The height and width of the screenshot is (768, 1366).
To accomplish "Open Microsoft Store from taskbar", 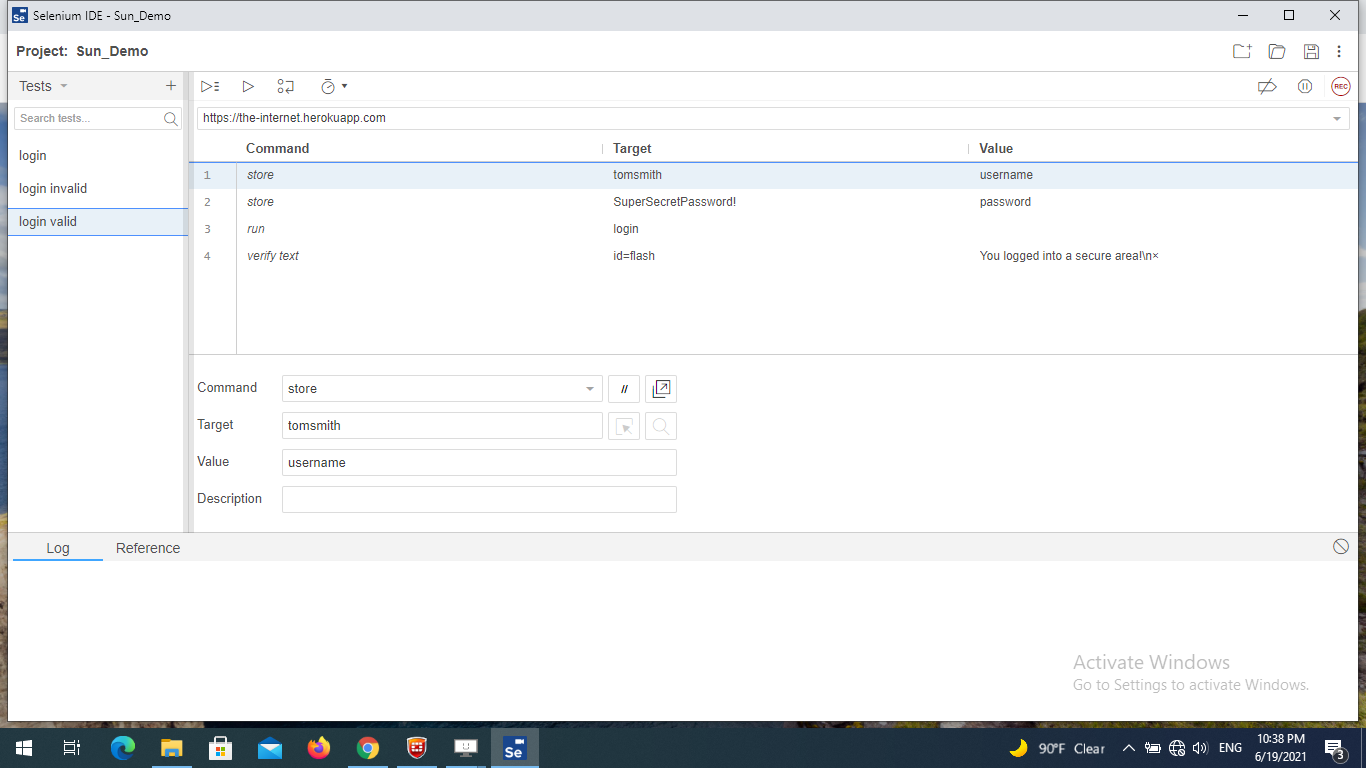I will [x=221, y=748].
